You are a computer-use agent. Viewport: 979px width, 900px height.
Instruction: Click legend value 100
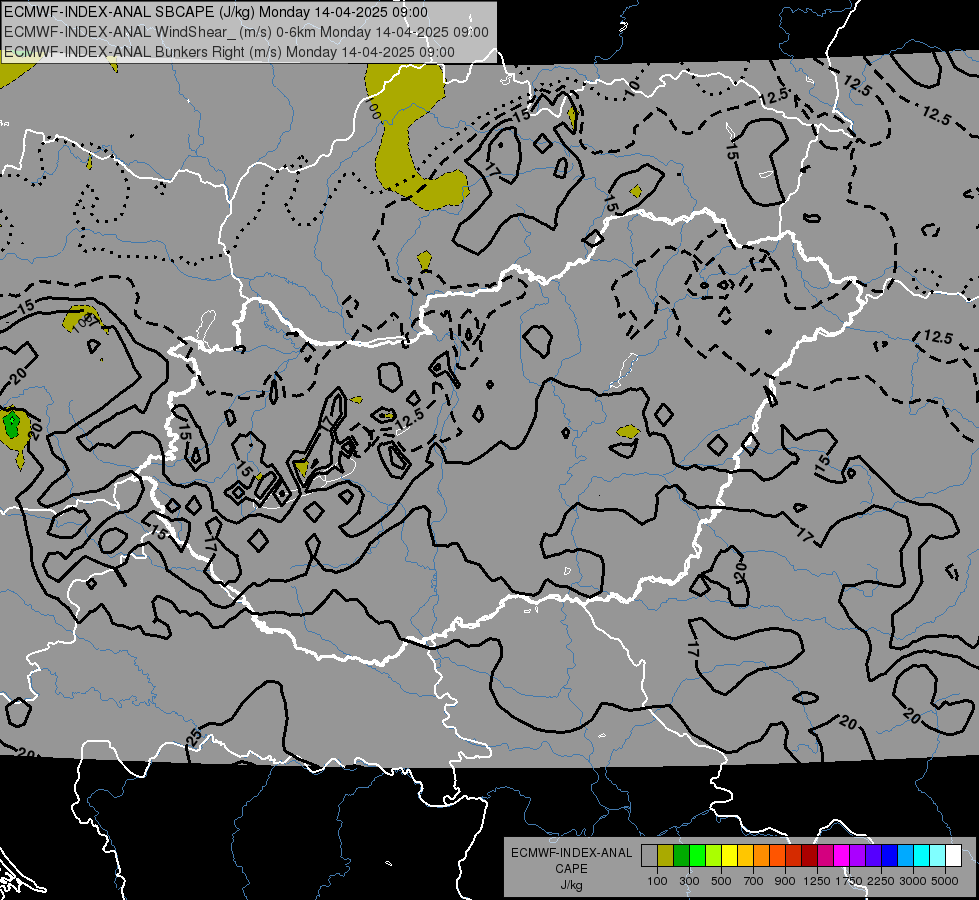(x=657, y=881)
